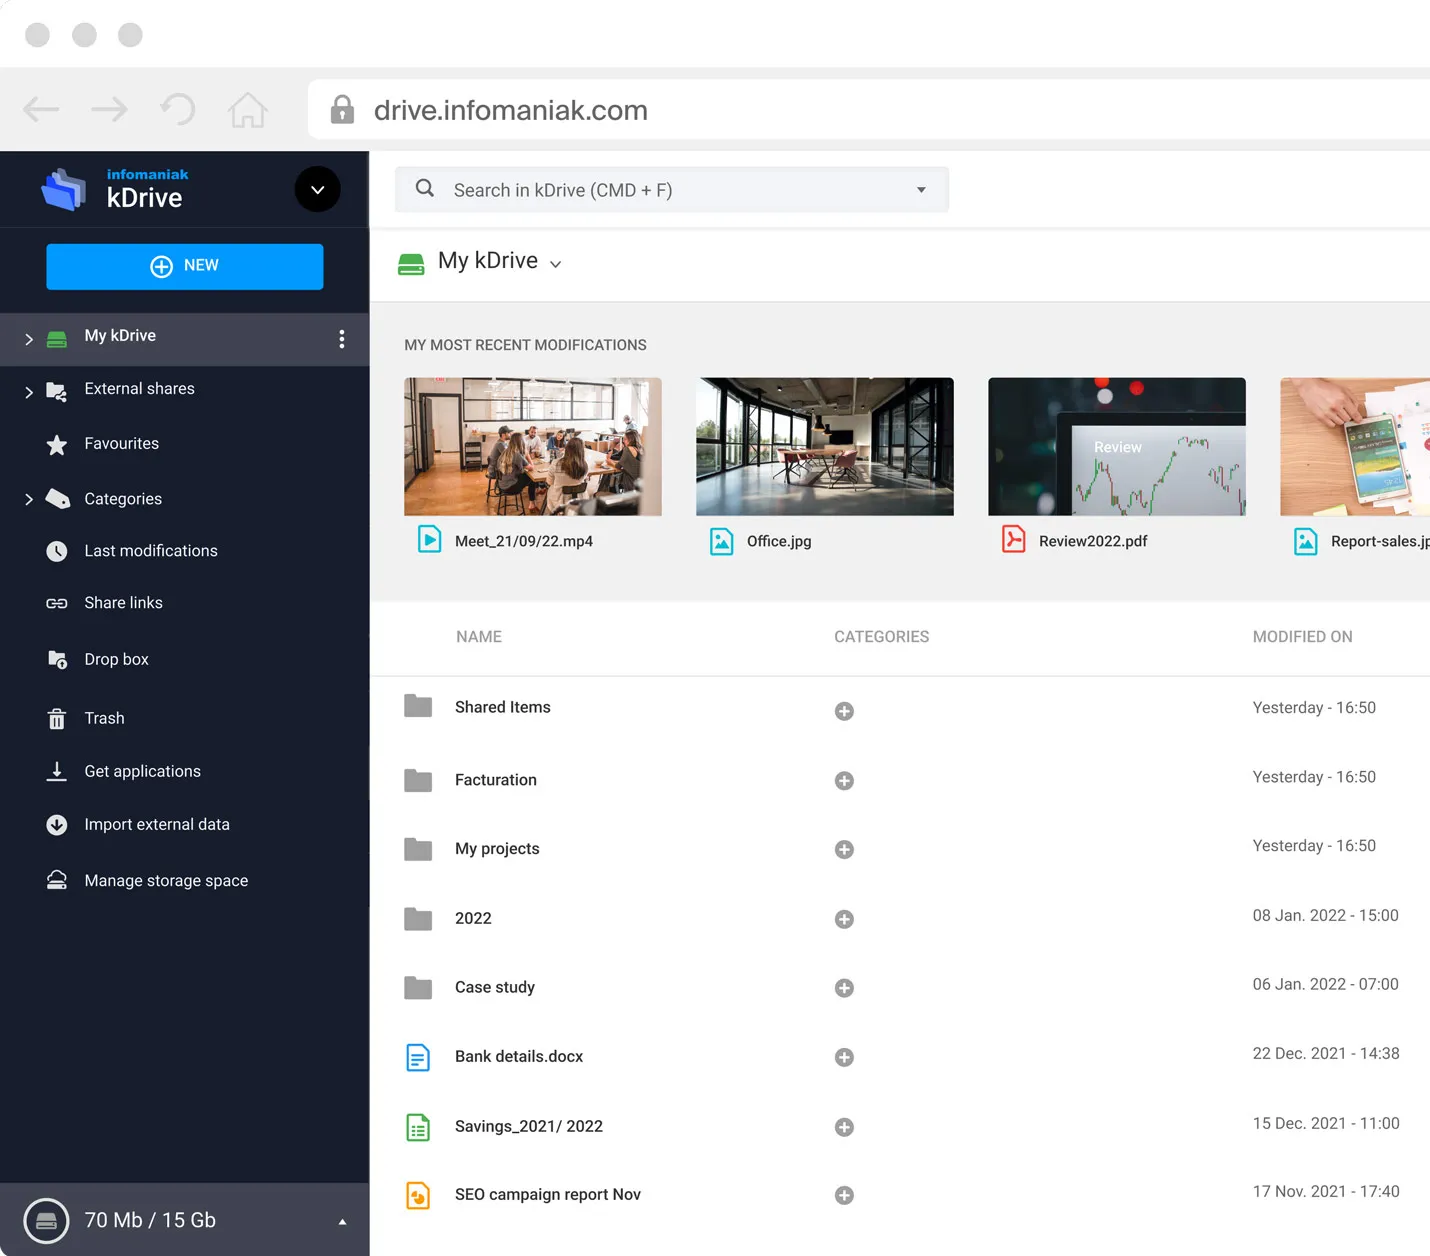
Task: Add a category to Bank details.docx
Action: tap(844, 1058)
